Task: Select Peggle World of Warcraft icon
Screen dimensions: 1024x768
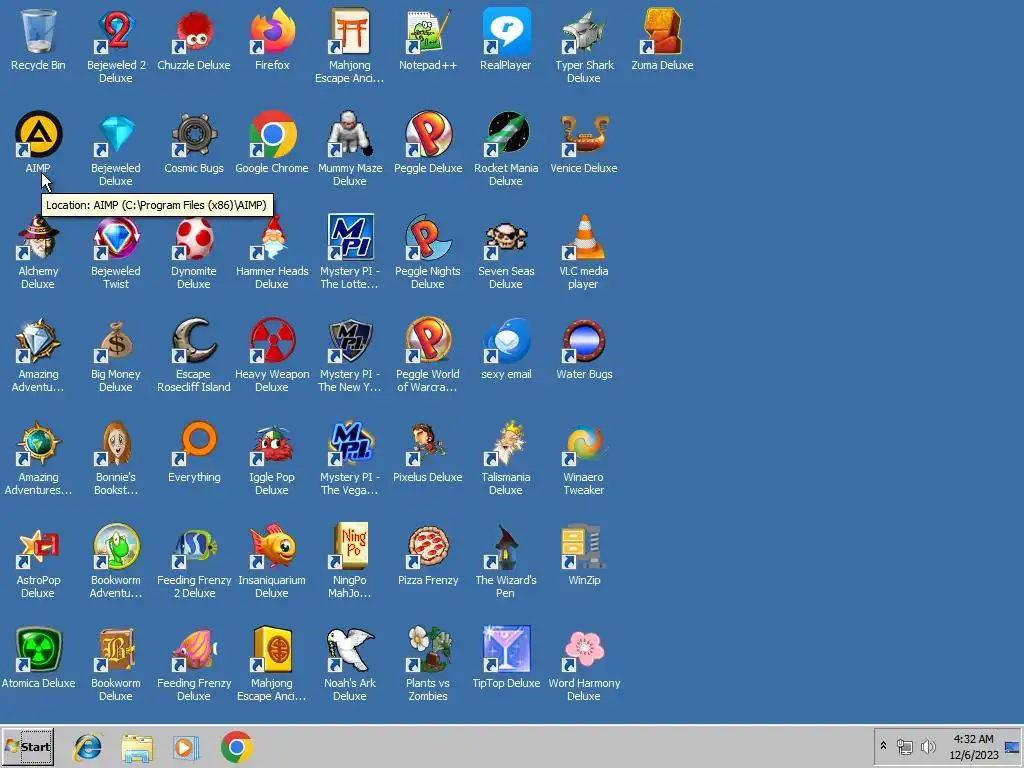Action: coord(428,341)
